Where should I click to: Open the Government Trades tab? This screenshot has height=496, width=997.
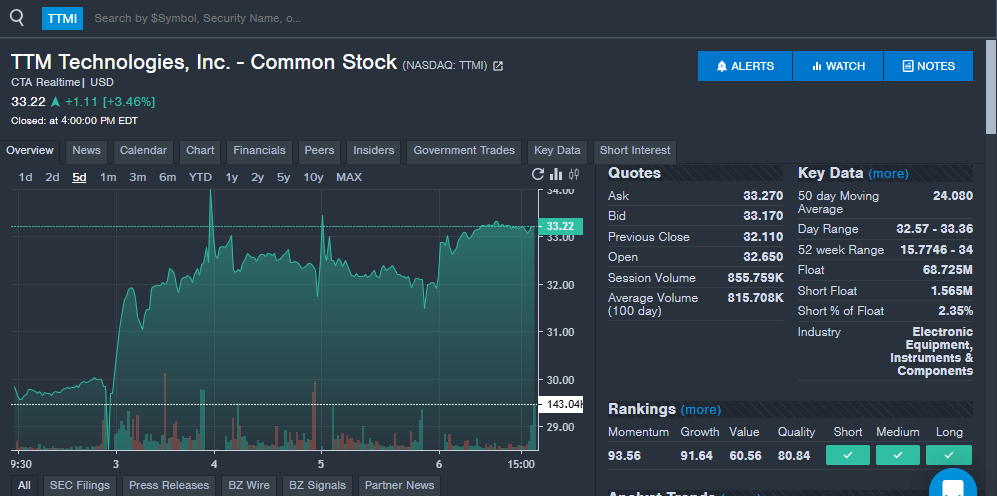point(464,151)
